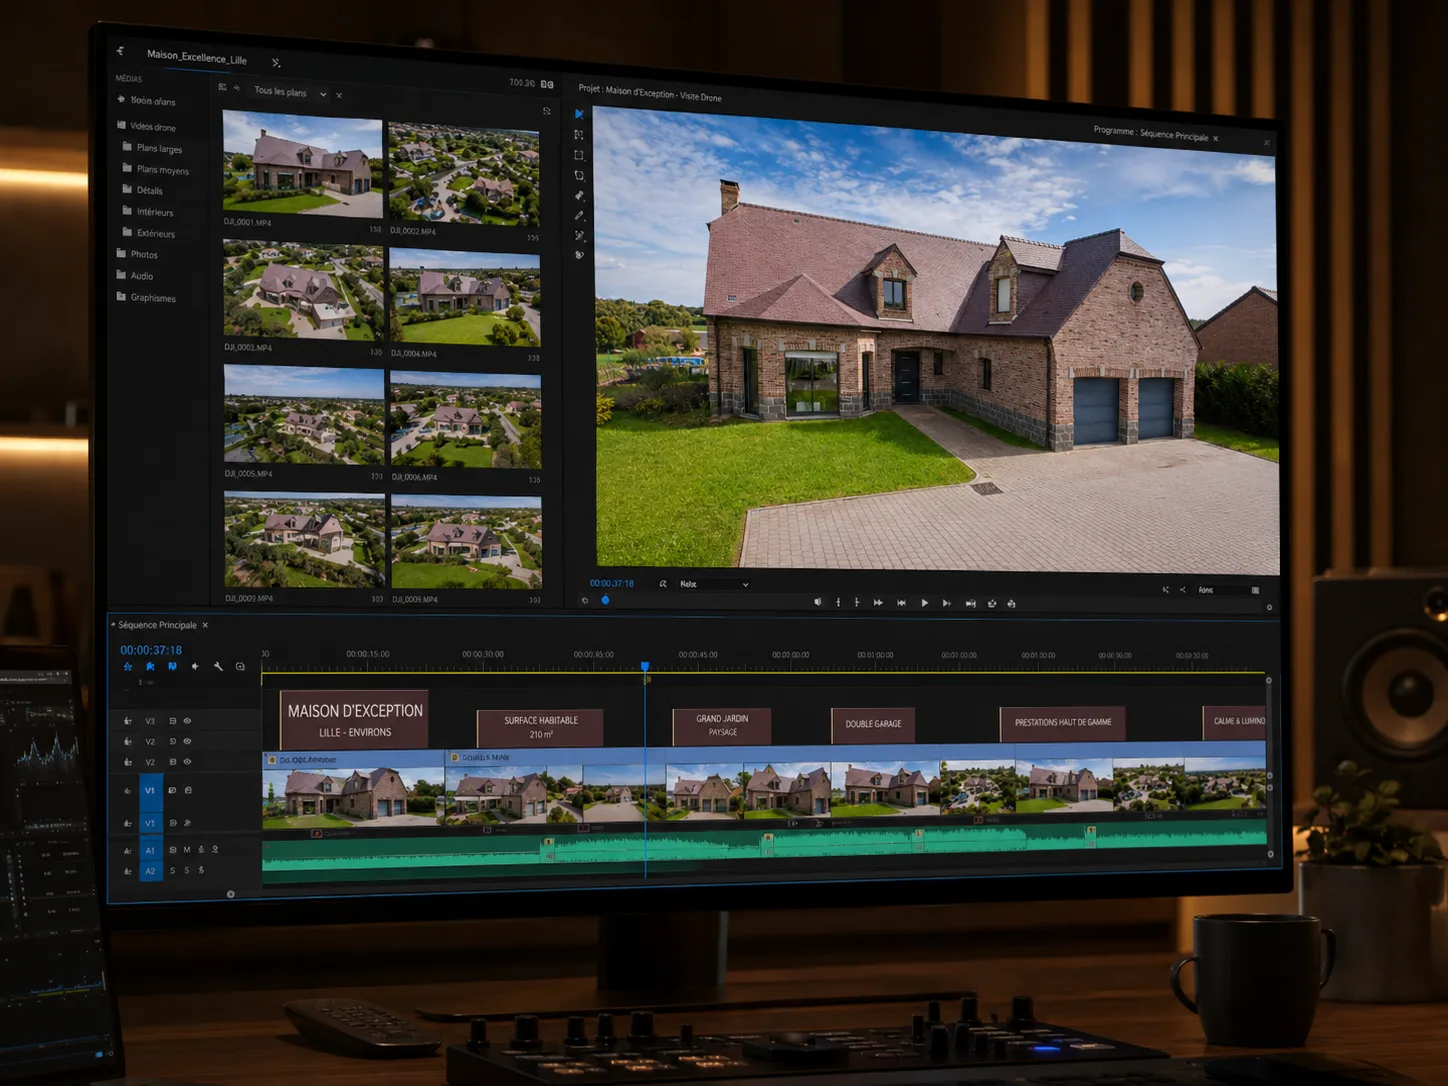
Task: Mute the A1 audio track with M
Action: [x=186, y=850]
